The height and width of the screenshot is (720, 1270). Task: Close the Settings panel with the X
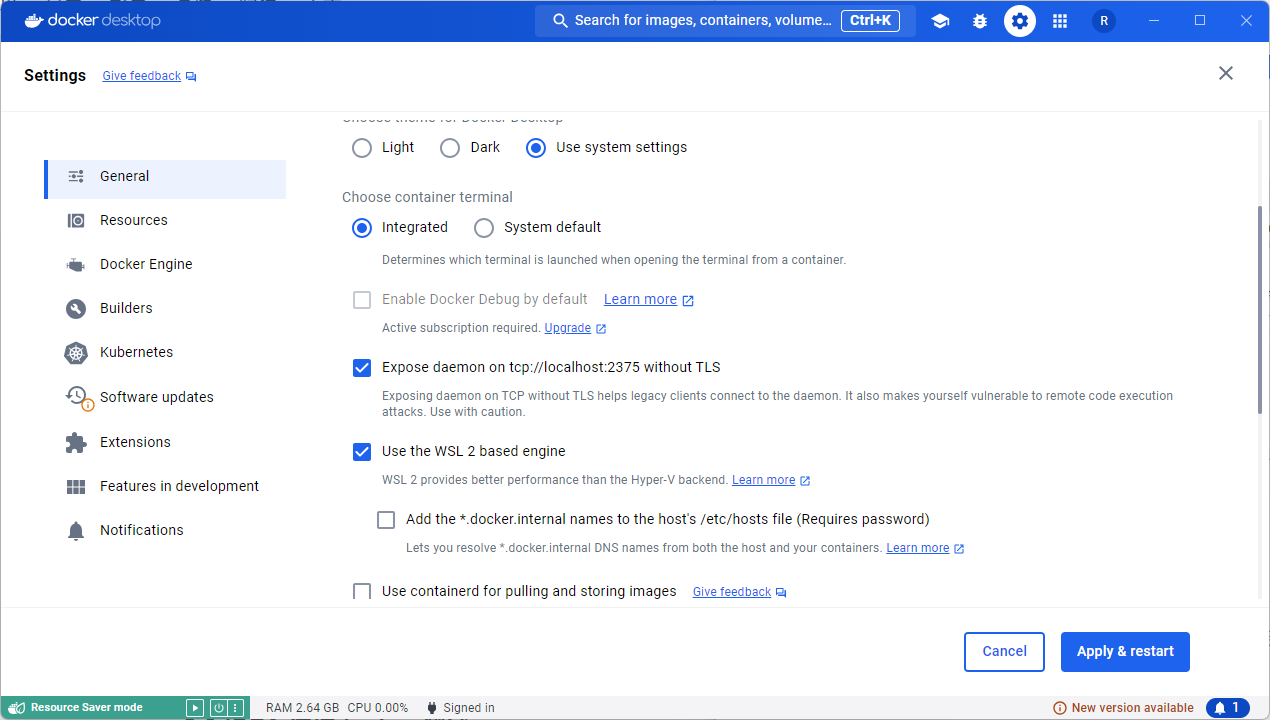pyautogui.click(x=1226, y=73)
